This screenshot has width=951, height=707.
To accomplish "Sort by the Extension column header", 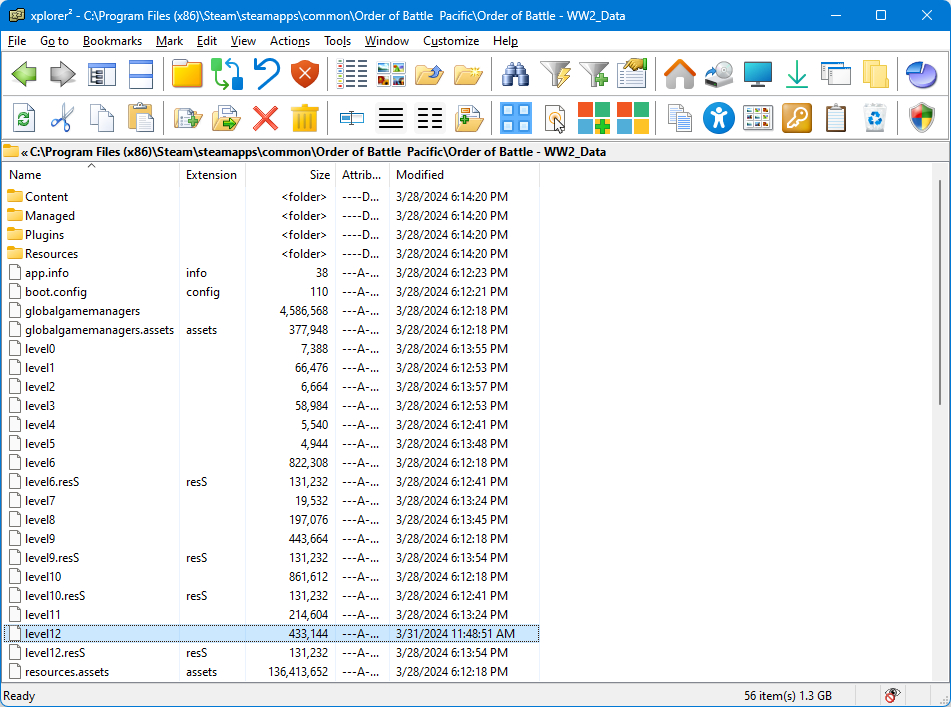I will [x=212, y=175].
